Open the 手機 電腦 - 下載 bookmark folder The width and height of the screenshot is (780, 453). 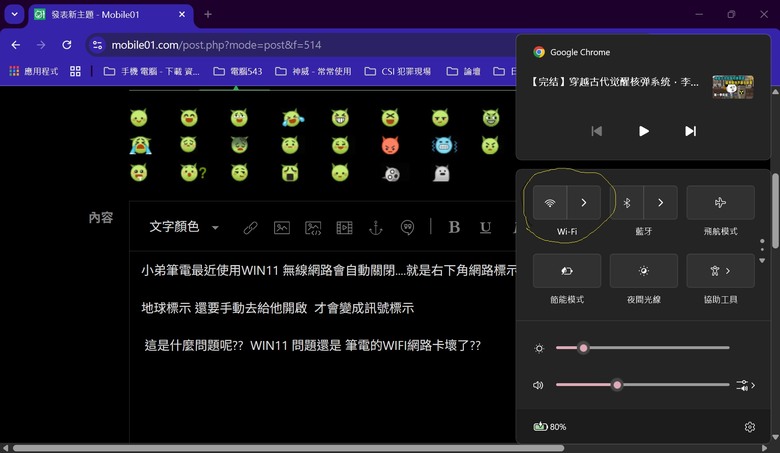(151, 71)
